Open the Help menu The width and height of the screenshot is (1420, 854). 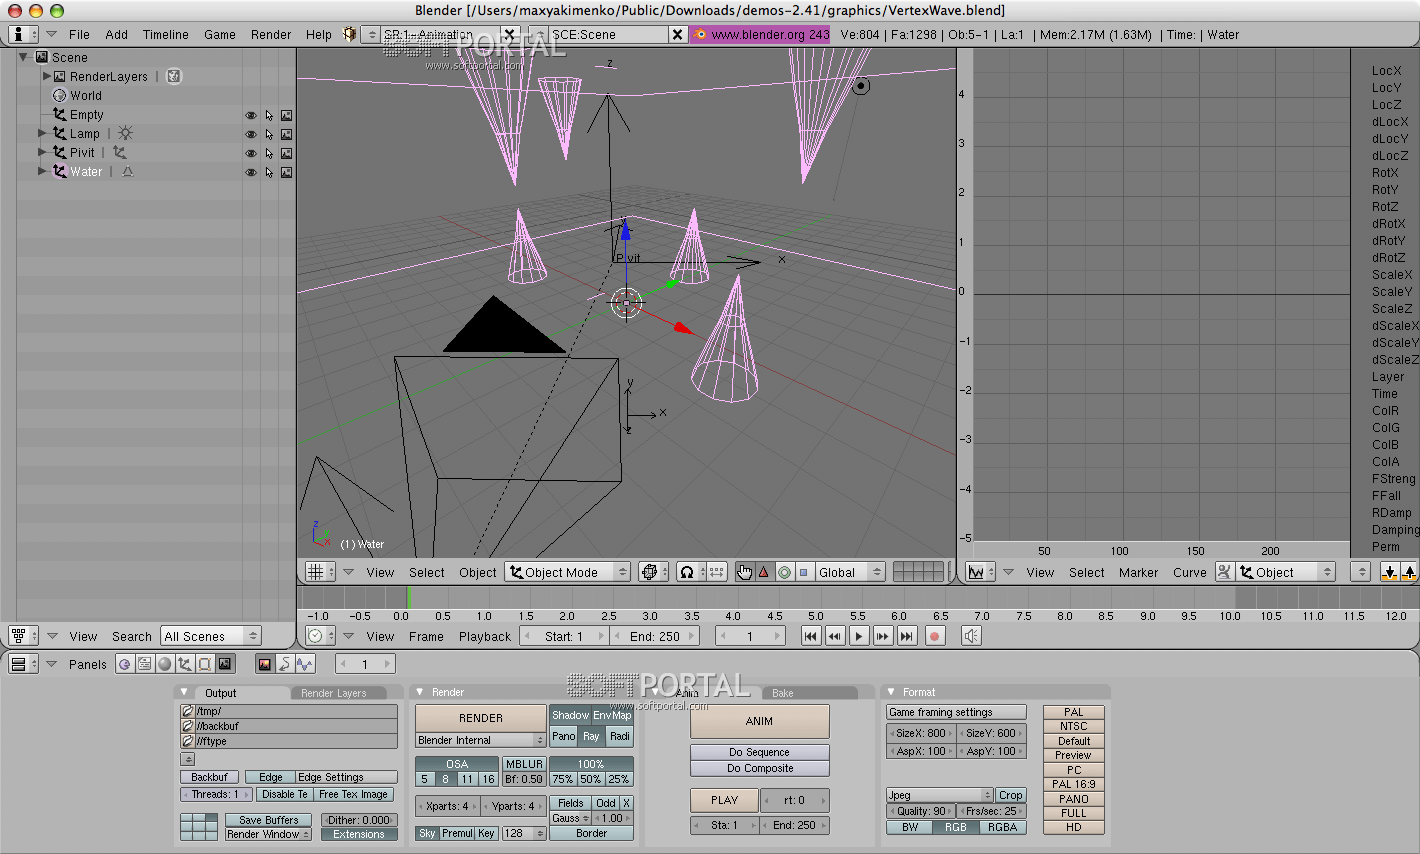[x=319, y=34]
